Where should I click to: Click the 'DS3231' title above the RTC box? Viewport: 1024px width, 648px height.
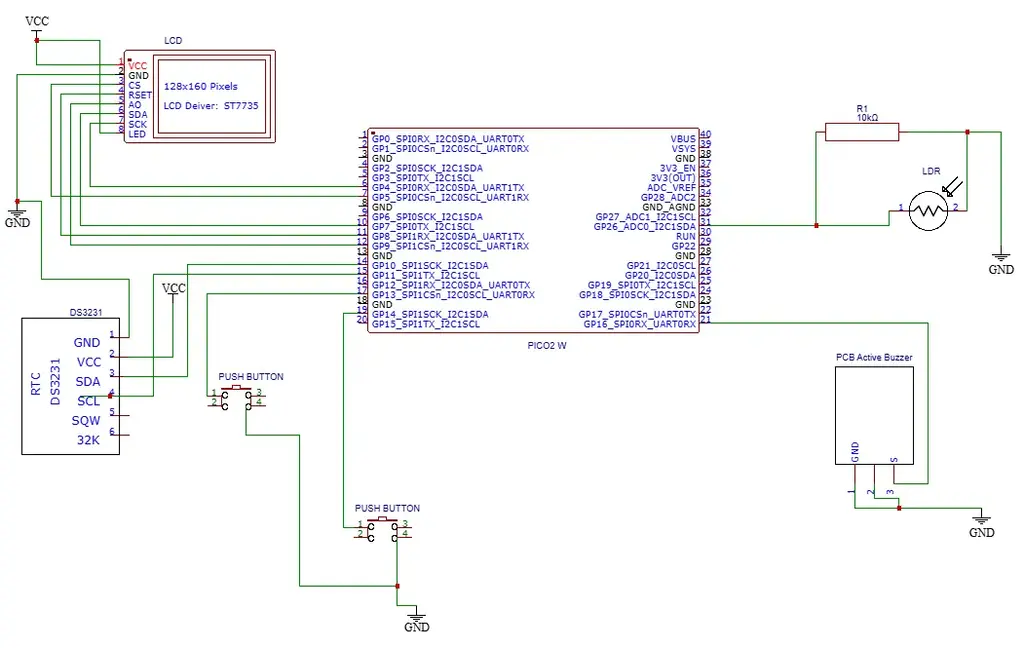point(86,312)
